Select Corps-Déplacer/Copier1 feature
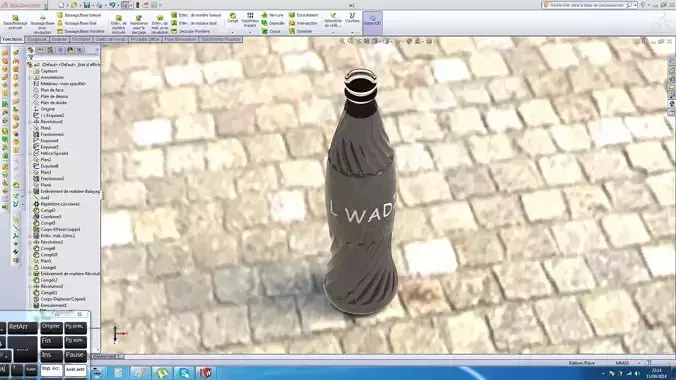Viewport: 676px width, 380px height. [63, 299]
